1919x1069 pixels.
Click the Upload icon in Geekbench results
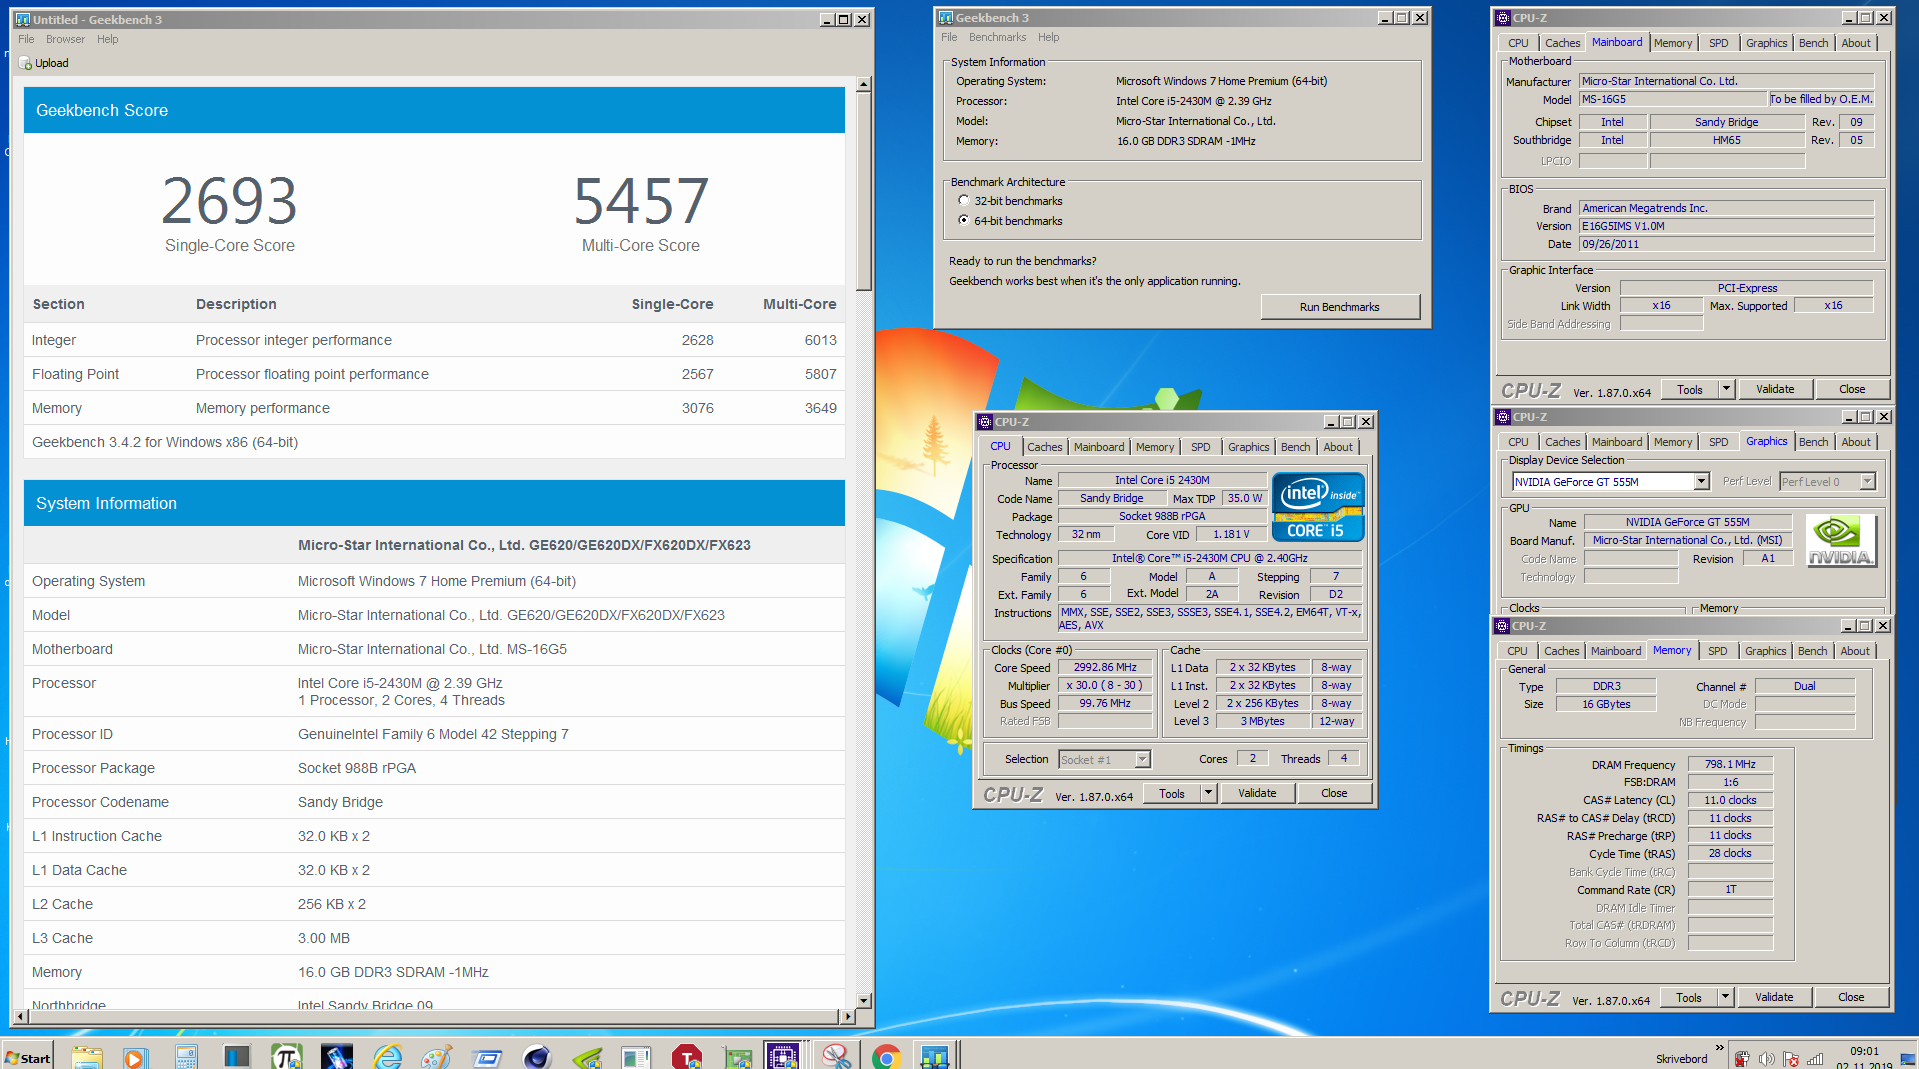tap(26, 63)
